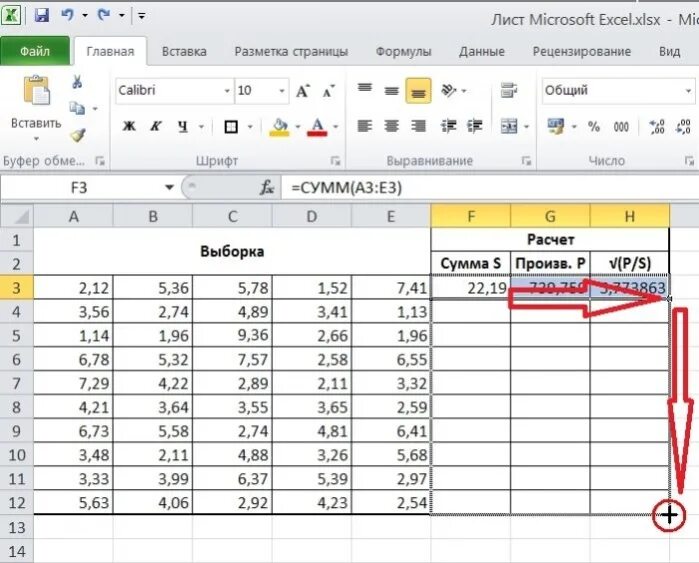This screenshot has height=563, width=699.
Task: Click the Decrease Decimal icon
Action: (x=683, y=127)
